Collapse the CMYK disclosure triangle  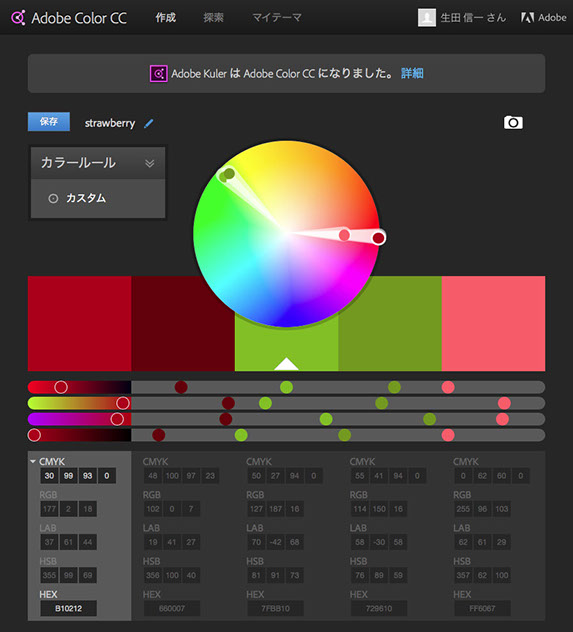33,462
